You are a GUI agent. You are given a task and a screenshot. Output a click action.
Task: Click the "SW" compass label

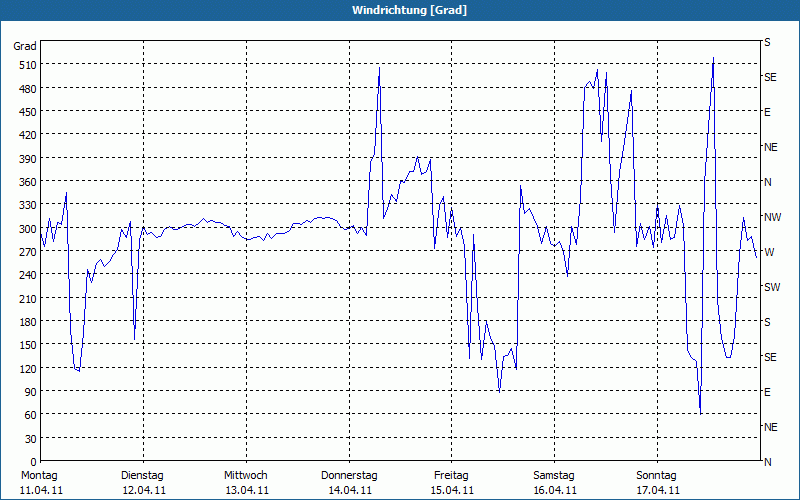click(x=772, y=287)
